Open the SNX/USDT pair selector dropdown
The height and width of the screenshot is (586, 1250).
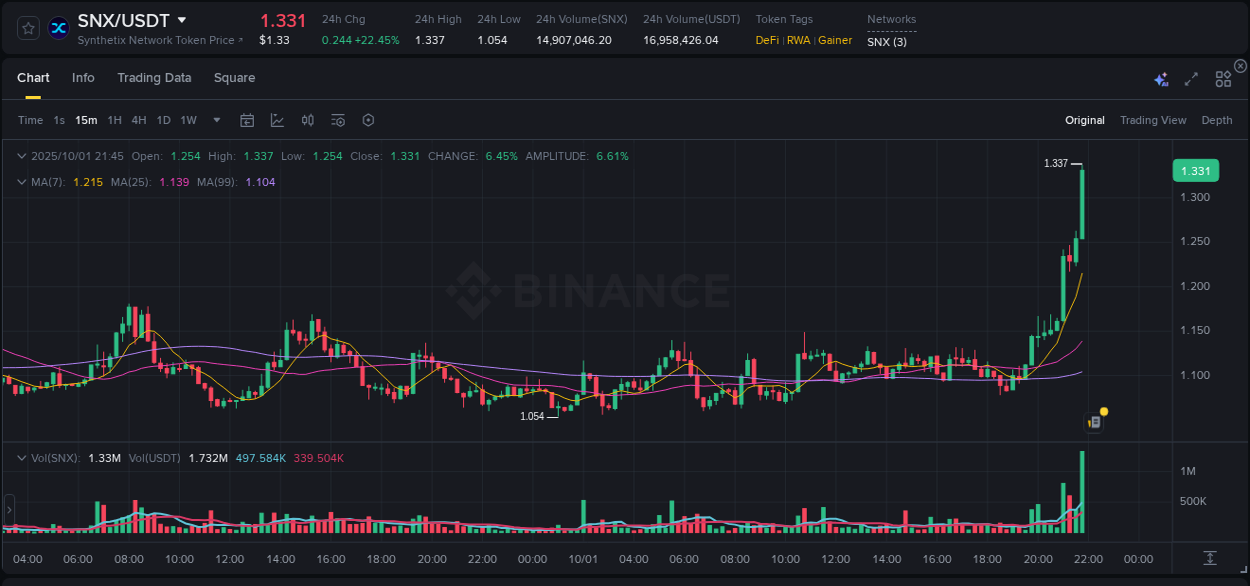181,19
